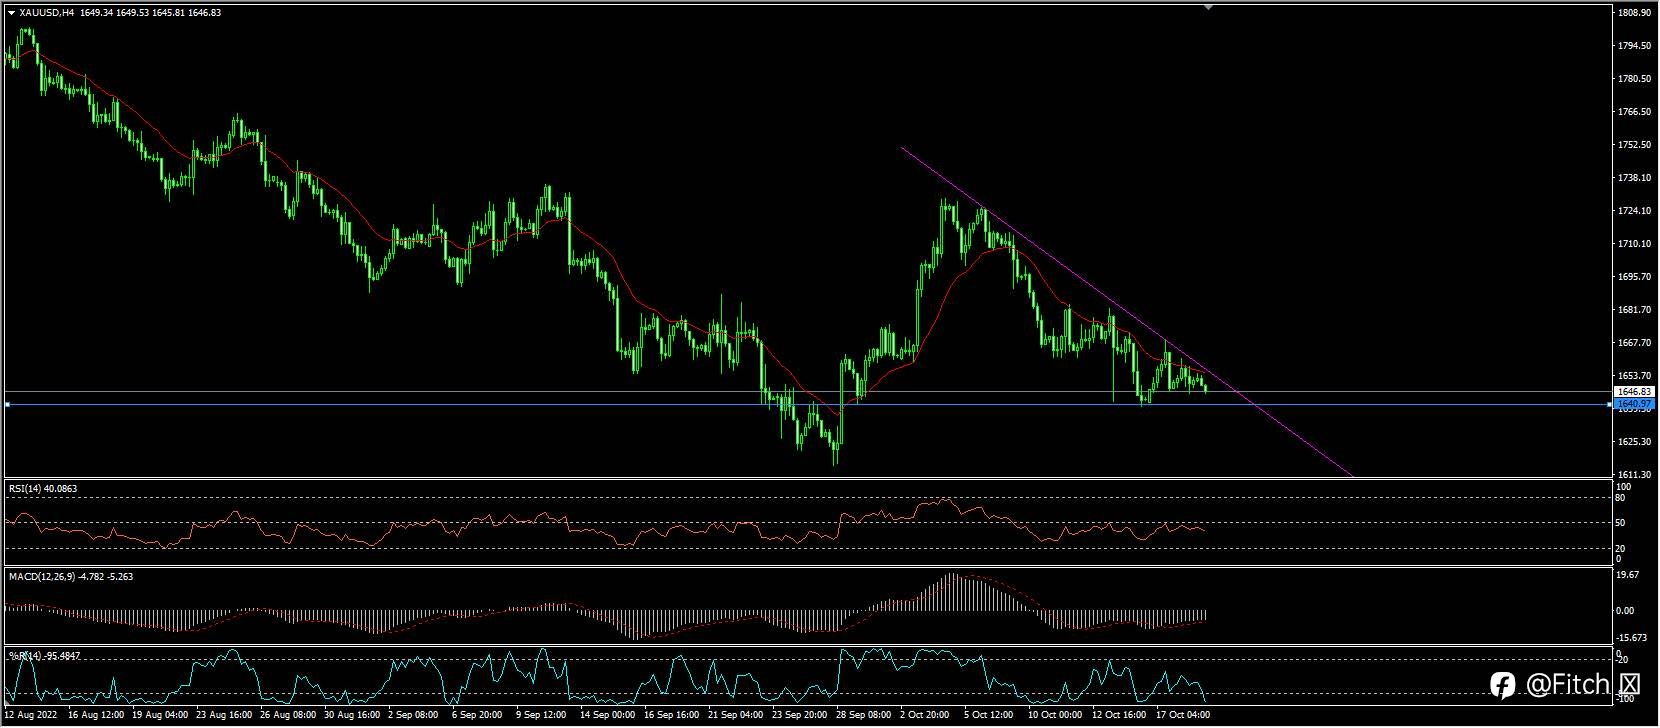Click the 1794.50 price scale label
1660x728 pixels.
pos(1632,46)
